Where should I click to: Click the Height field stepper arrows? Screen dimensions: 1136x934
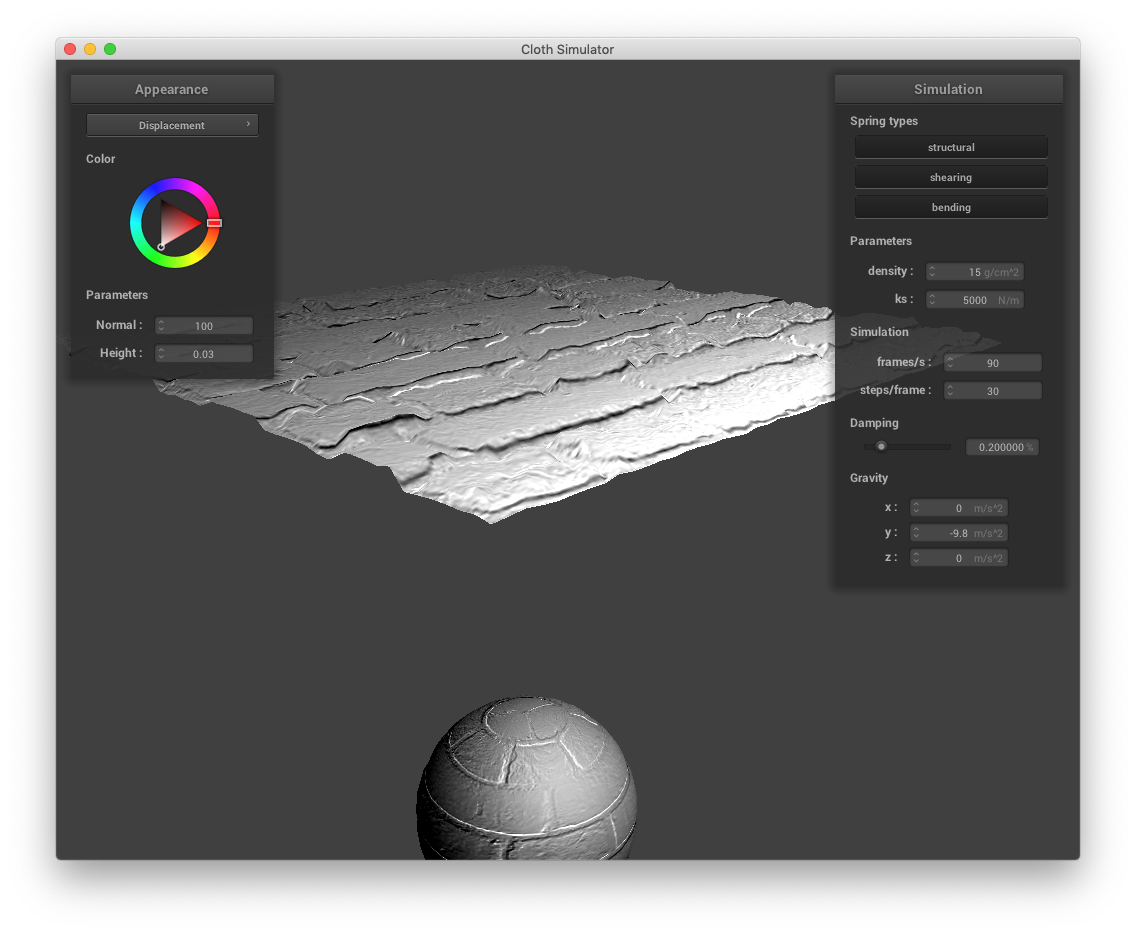(162, 354)
